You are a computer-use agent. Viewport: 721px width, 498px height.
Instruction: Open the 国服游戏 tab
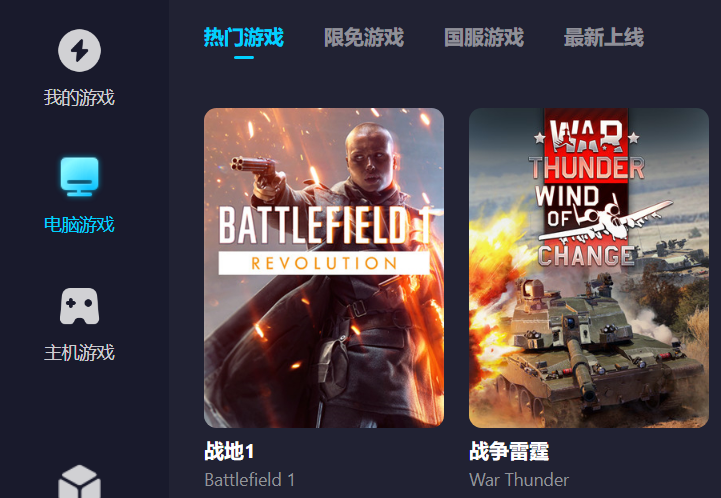point(484,37)
